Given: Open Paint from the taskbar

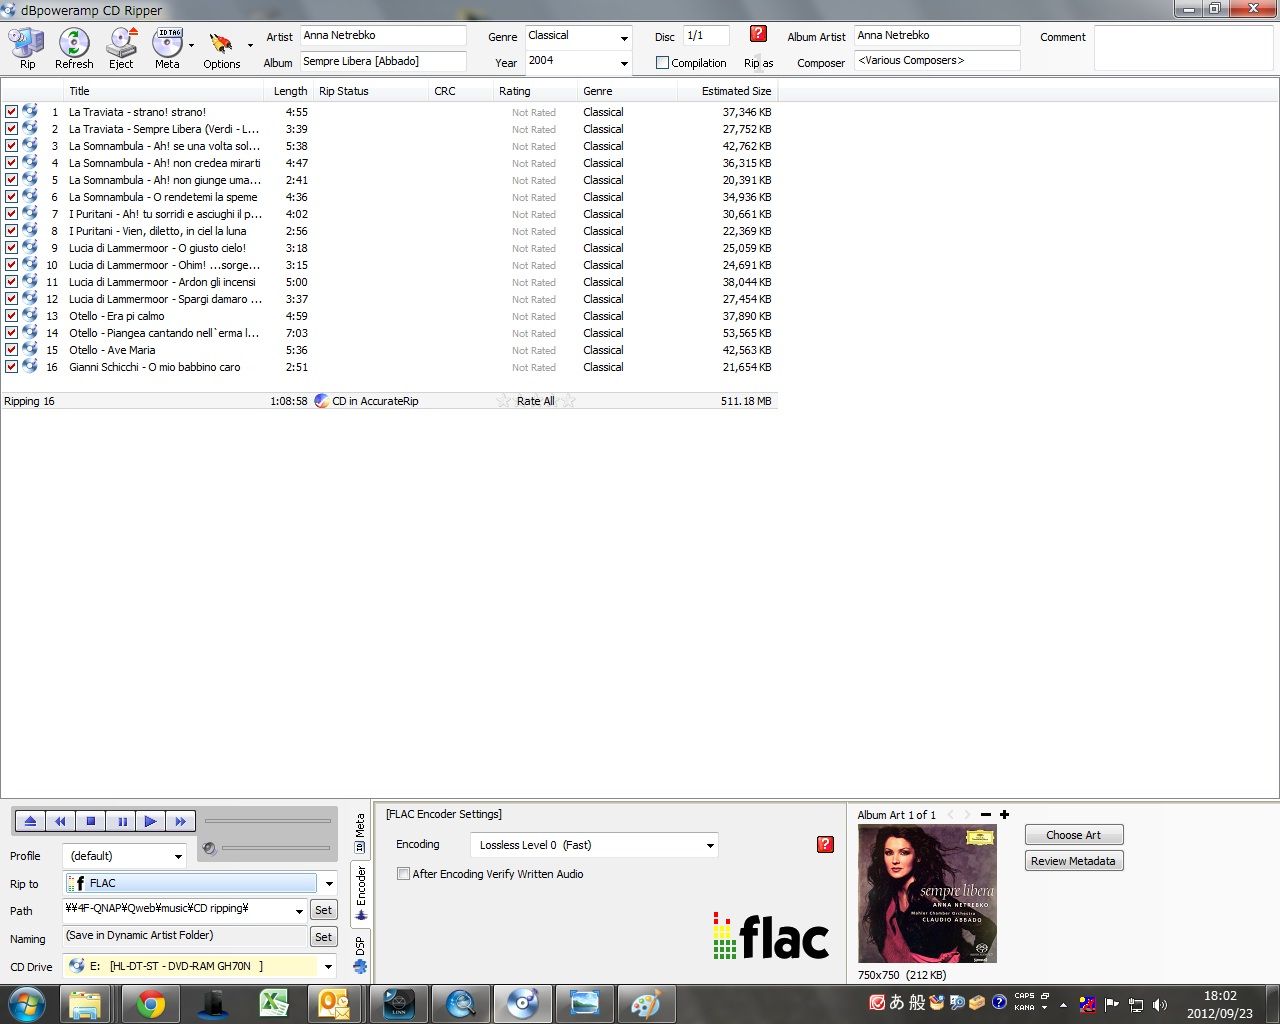Looking at the screenshot, I should pyautogui.click(x=646, y=1004).
